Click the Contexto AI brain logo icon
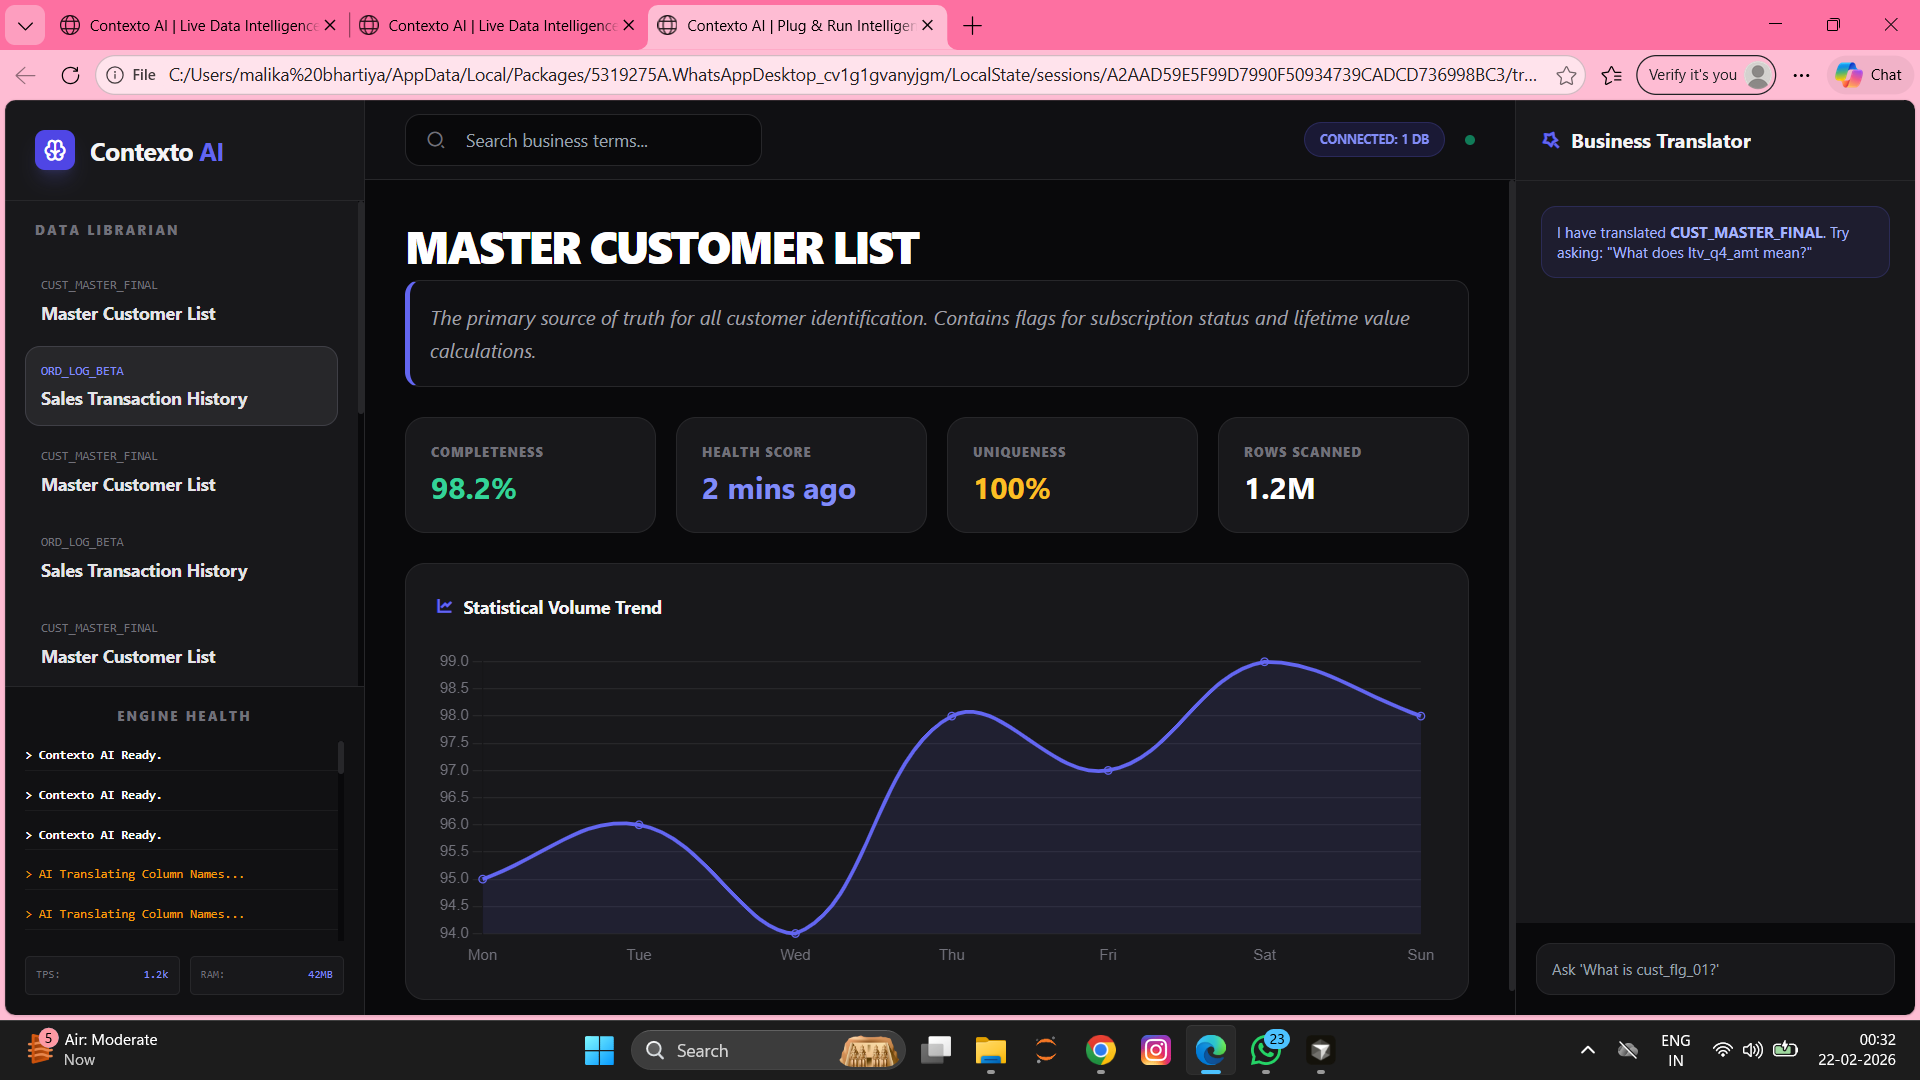 55,151
